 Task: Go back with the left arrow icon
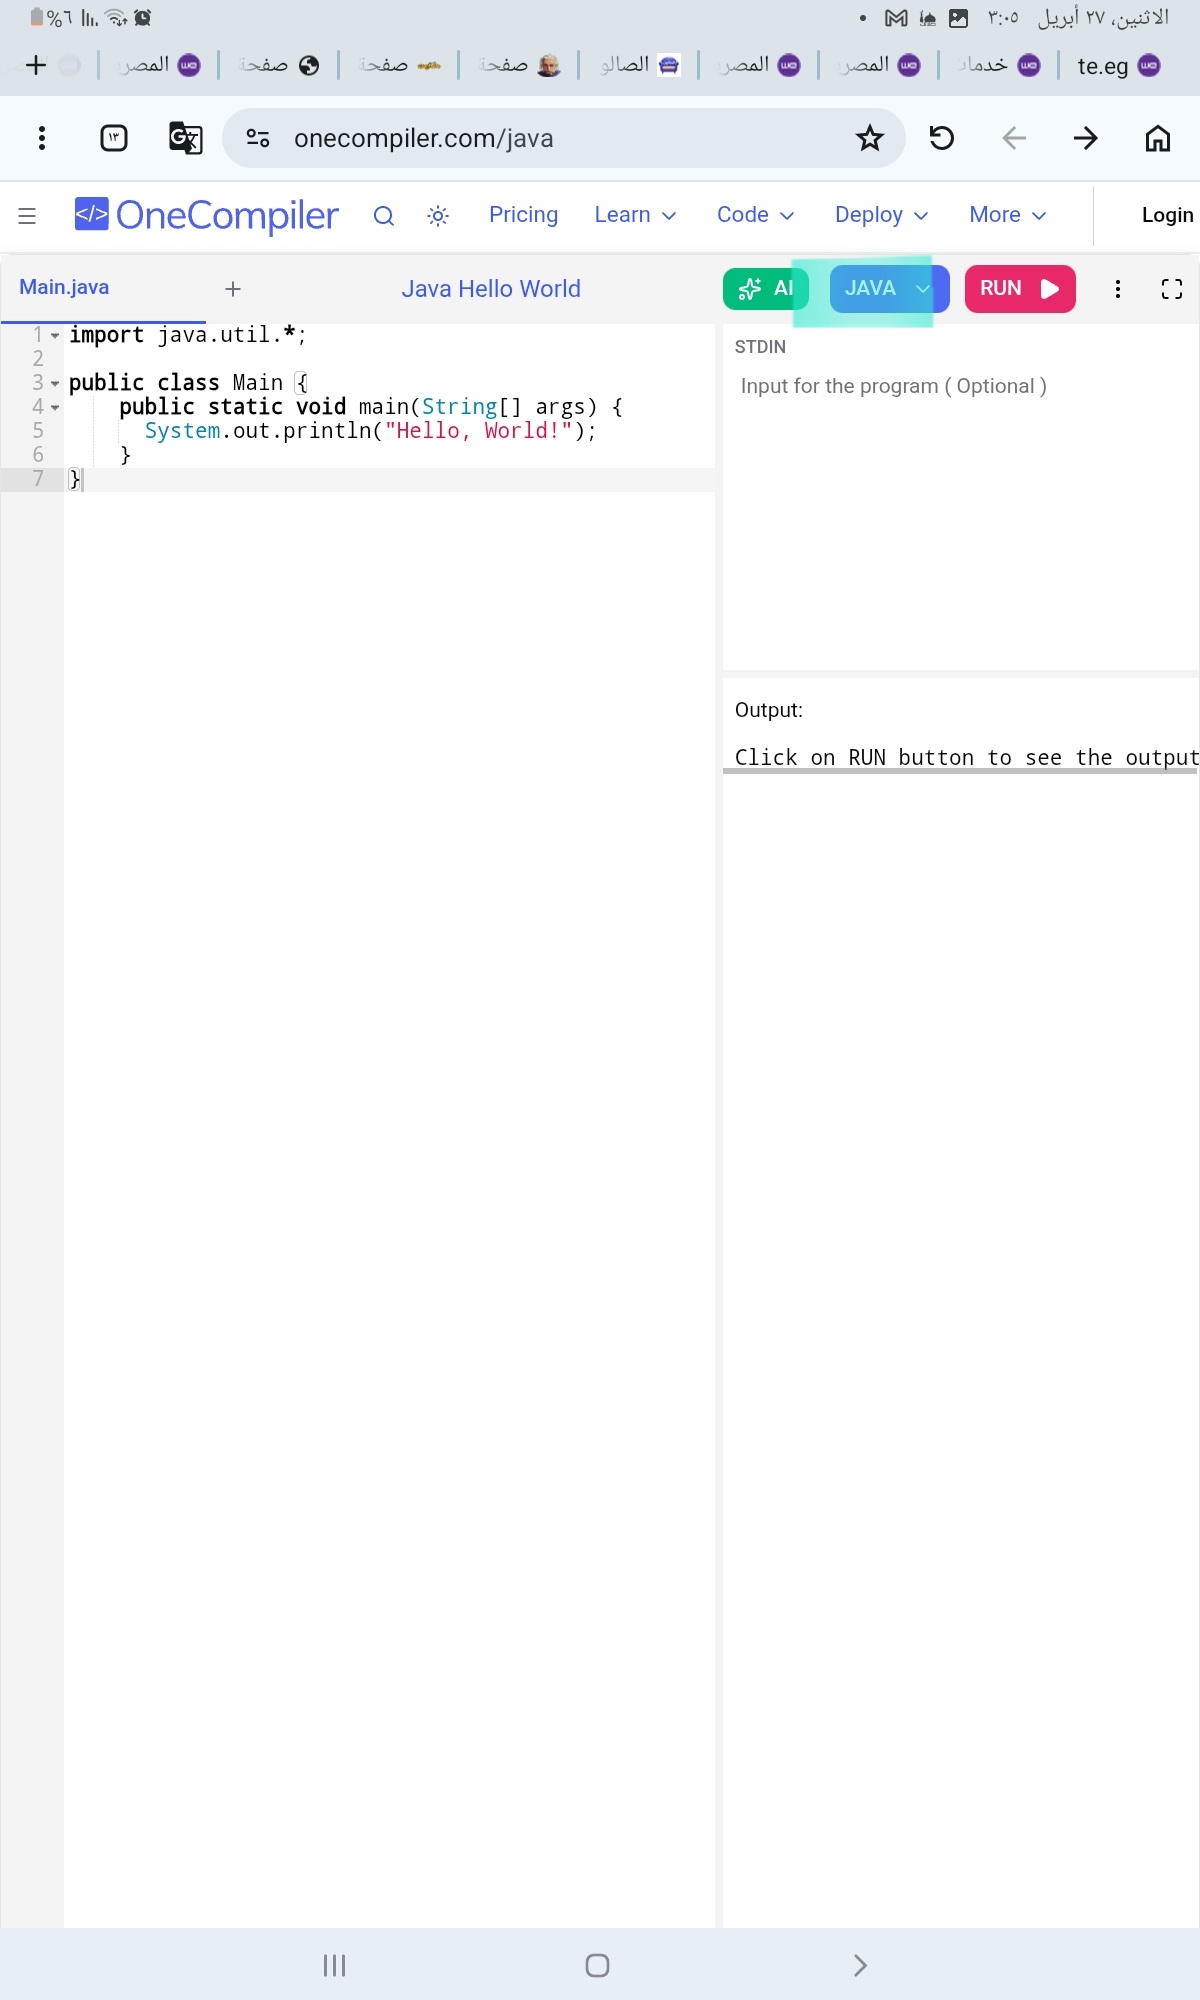1014,138
